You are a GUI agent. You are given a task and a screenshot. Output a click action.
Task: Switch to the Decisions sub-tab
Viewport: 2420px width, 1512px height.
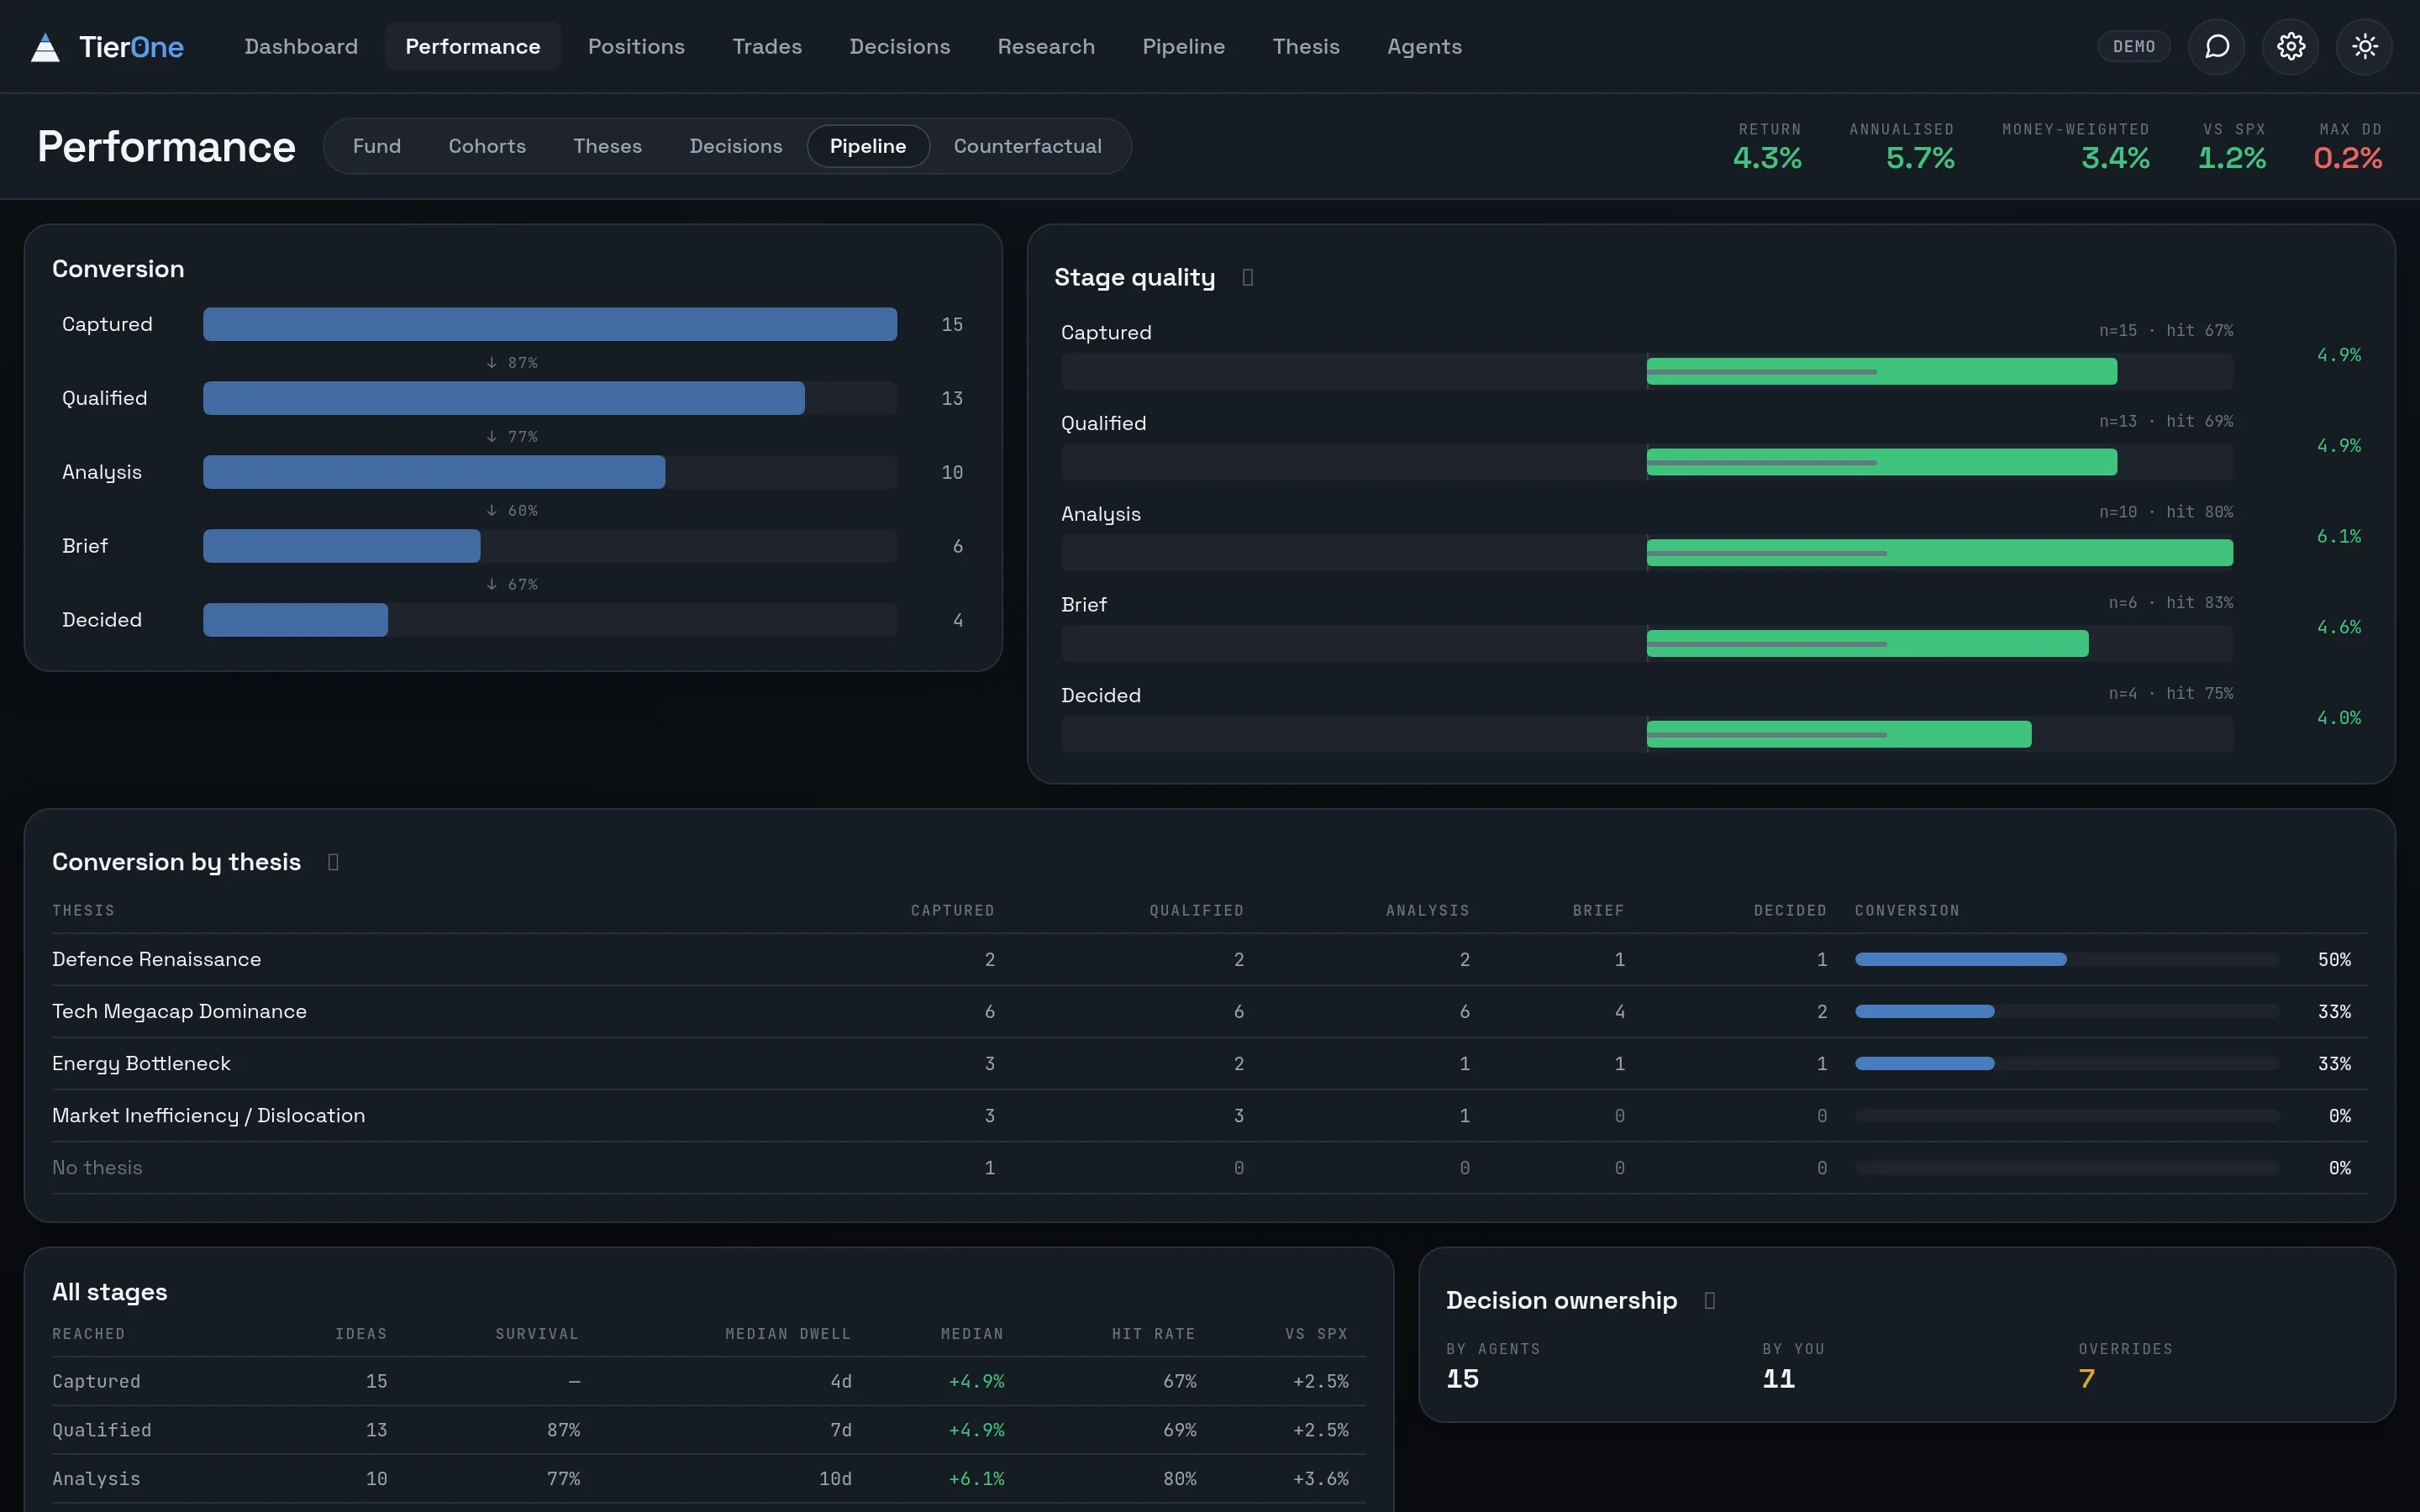point(736,146)
